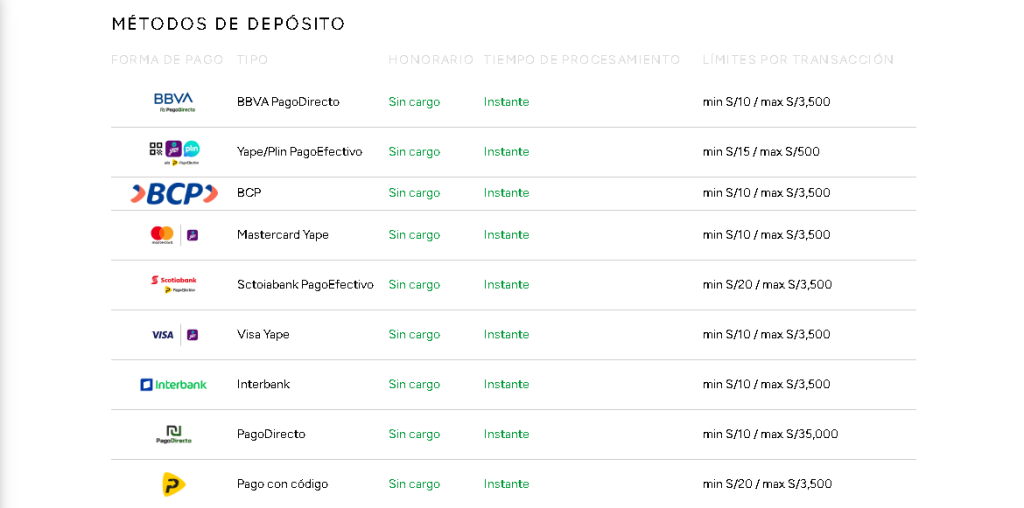Select the 'Mastercard Yape' text
The image size is (1024, 508).
coord(283,234)
